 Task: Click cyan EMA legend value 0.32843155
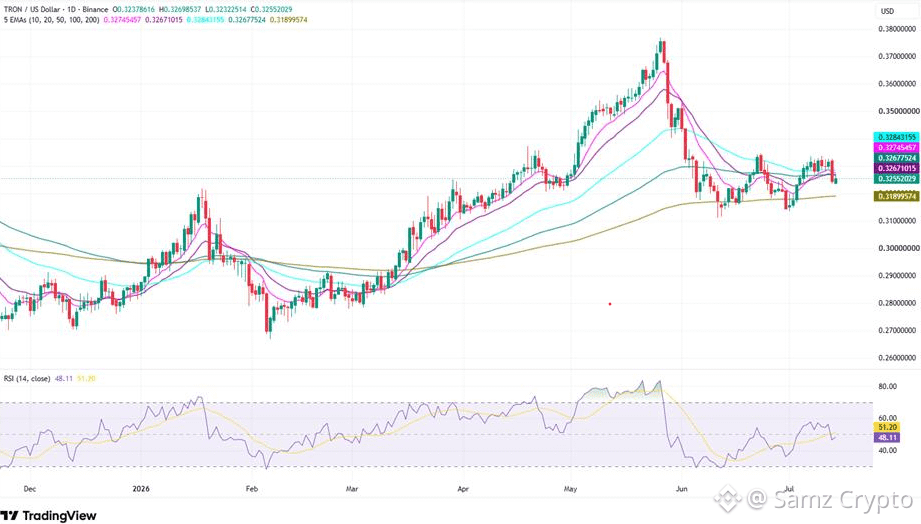[x=206, y=19]
